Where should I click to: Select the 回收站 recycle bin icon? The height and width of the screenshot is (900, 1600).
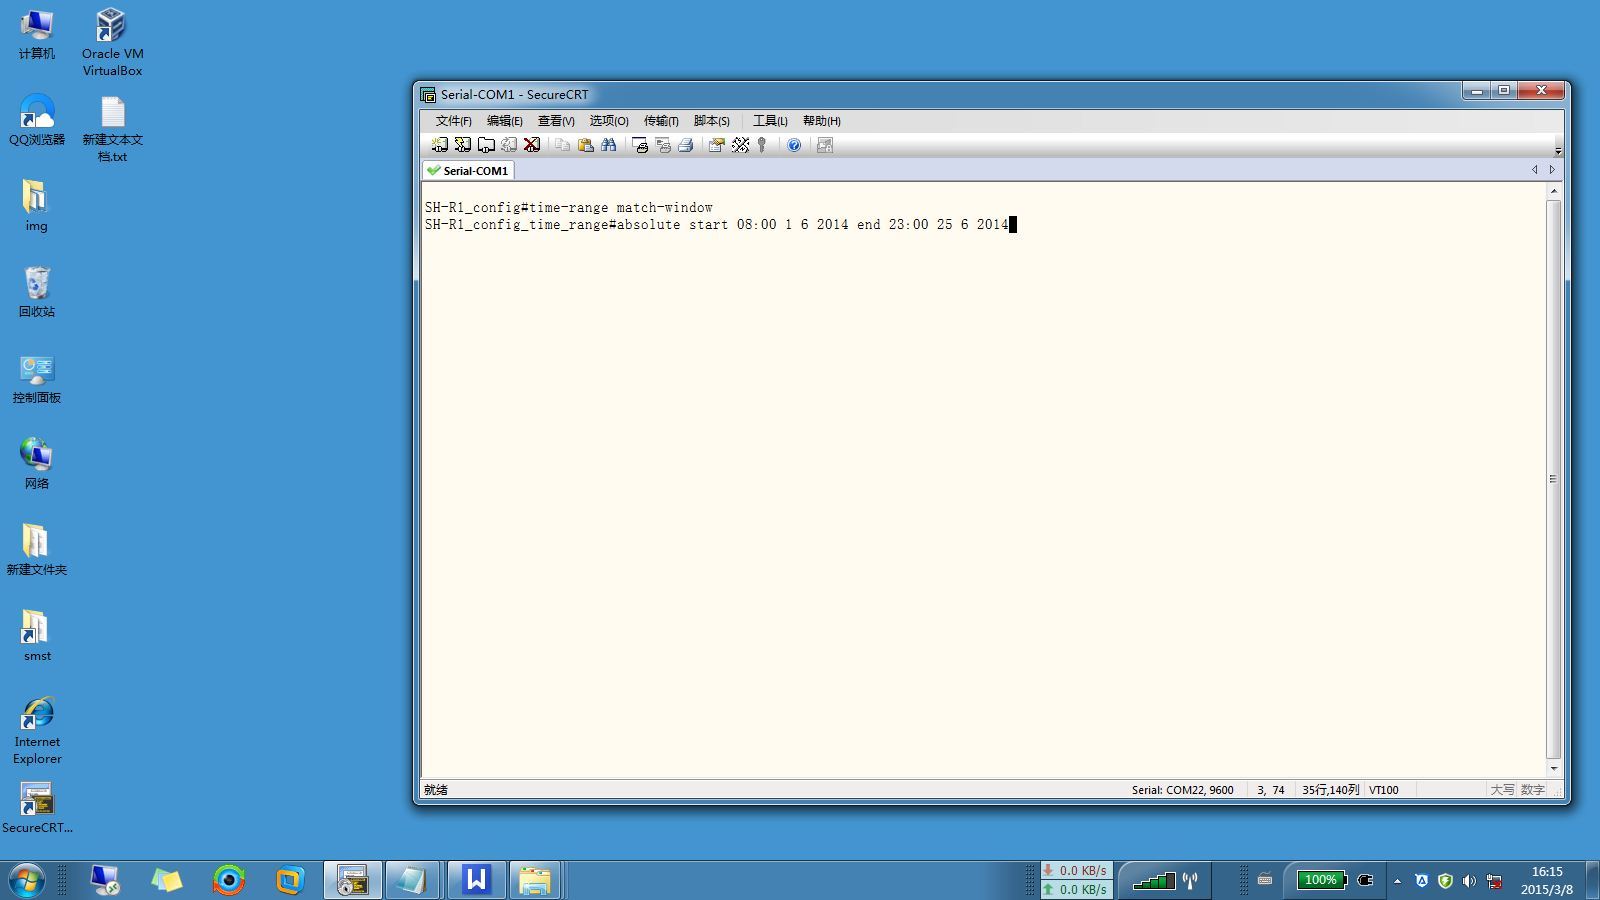coord(37,292)
